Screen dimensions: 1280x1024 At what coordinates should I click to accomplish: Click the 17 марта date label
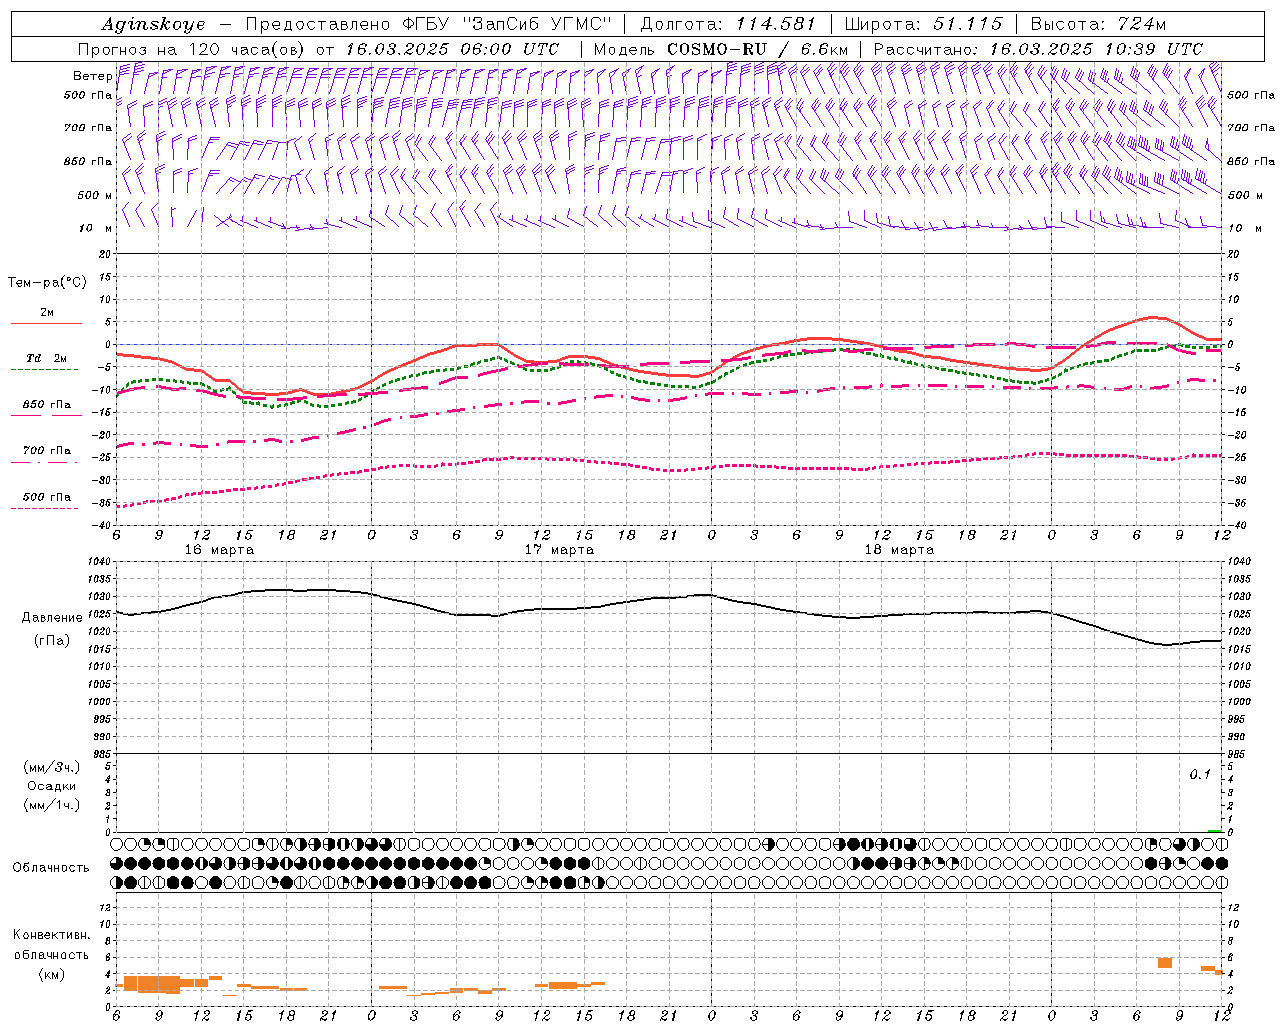tap(559, 550)
